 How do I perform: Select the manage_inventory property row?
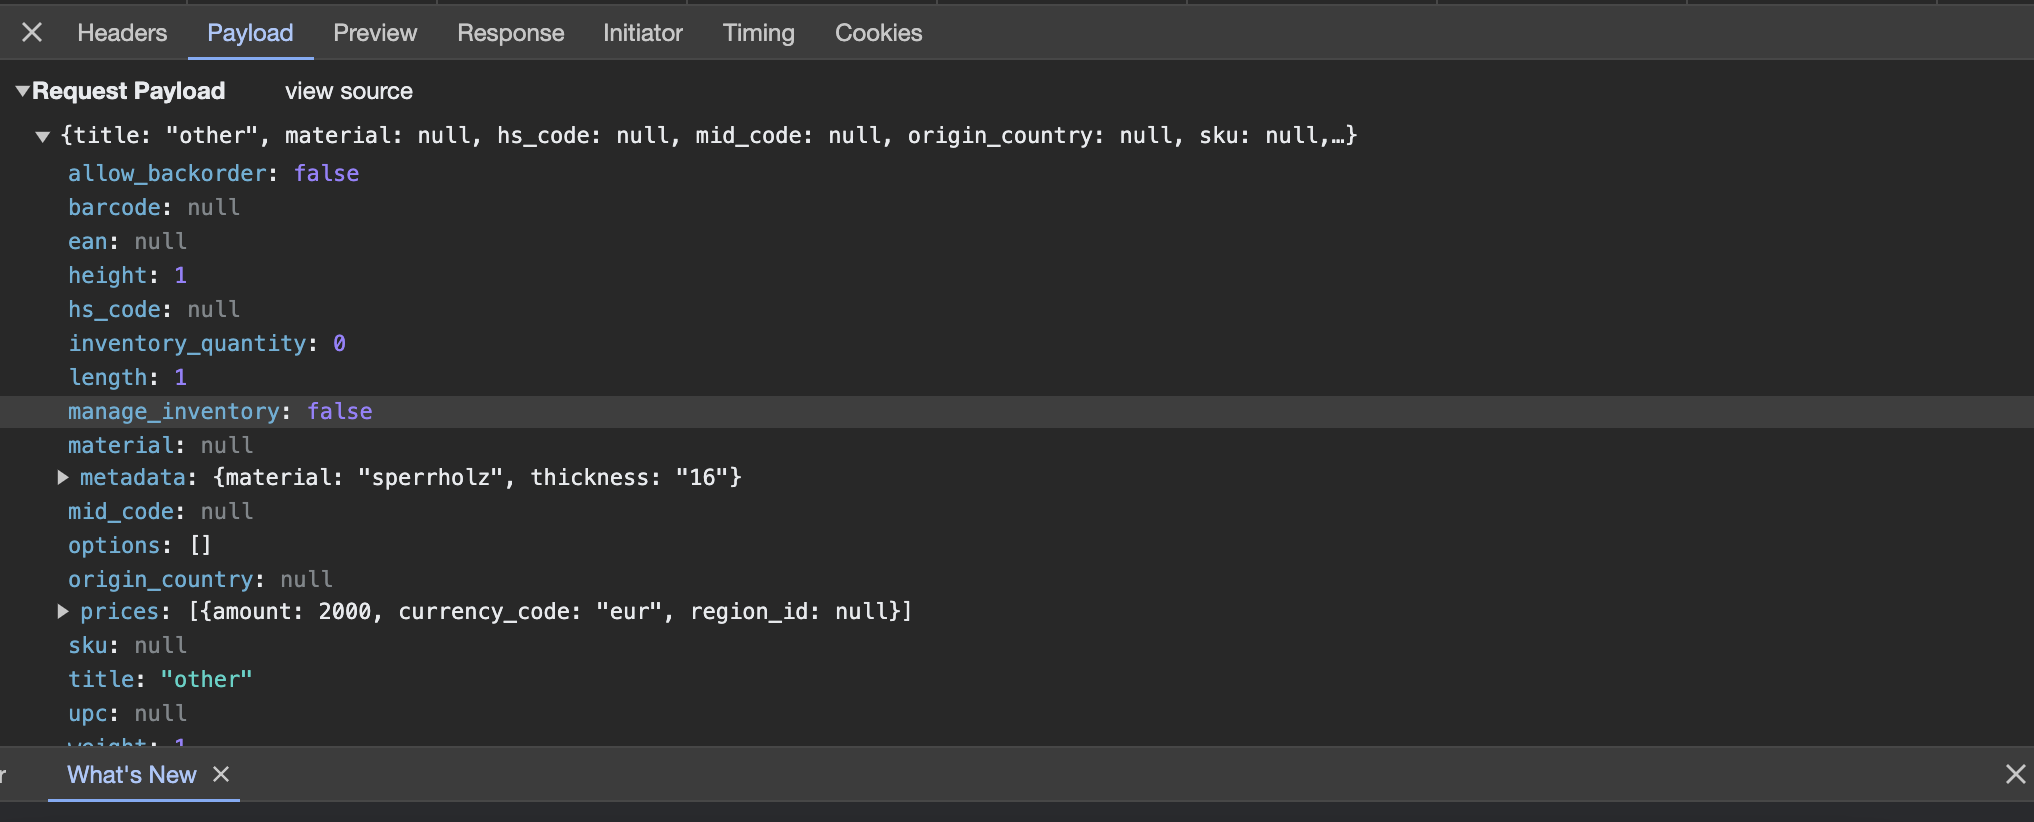point(175,411)
